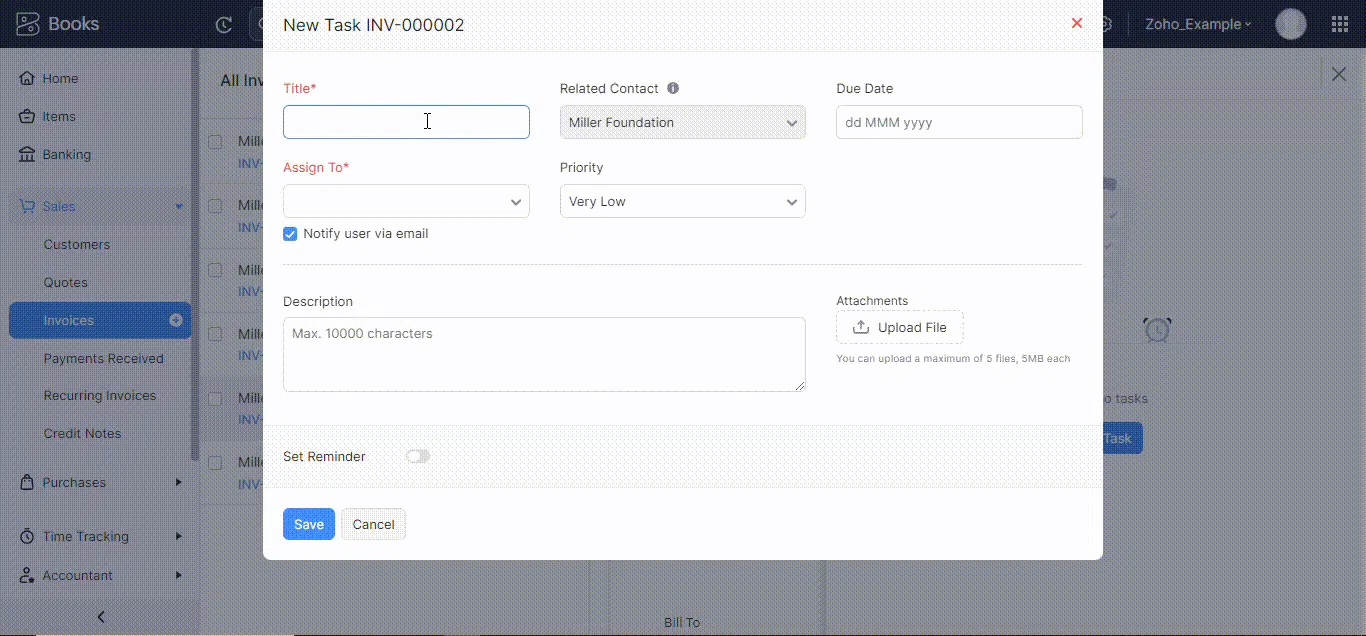Open the user profile avatar

[x=1291, y=24]
